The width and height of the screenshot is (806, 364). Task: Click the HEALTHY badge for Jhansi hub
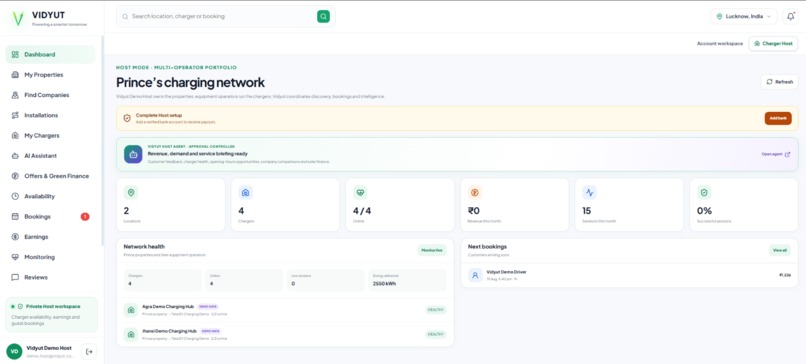tap(435, 334)
